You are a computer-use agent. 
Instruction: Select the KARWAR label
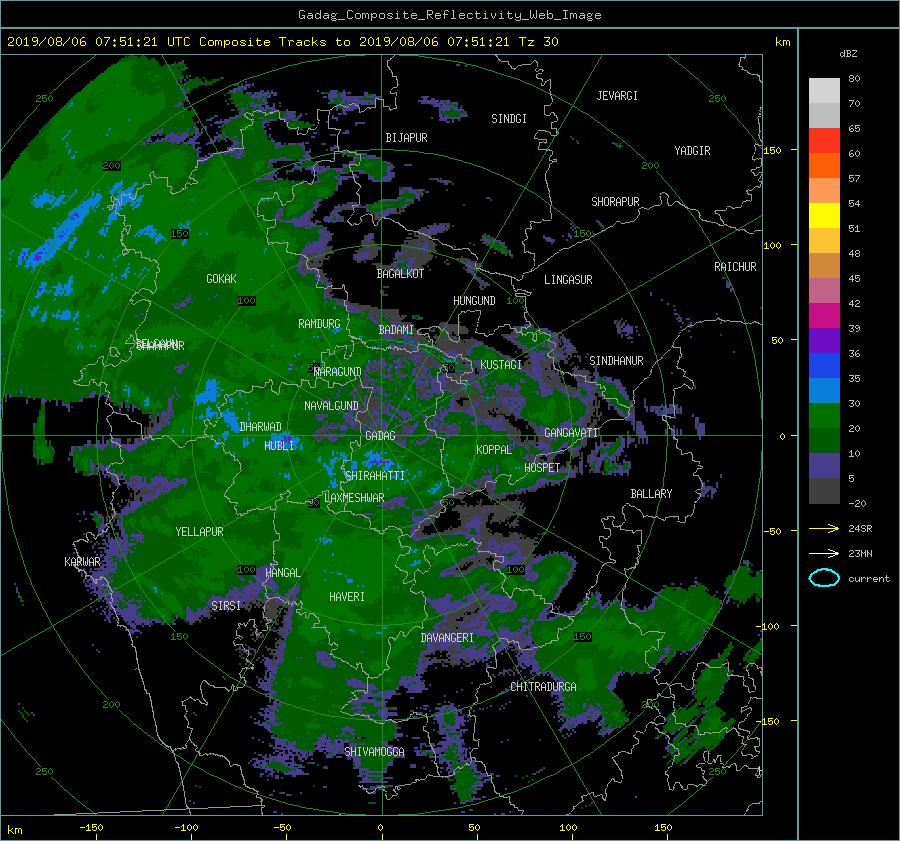(82, 561)
